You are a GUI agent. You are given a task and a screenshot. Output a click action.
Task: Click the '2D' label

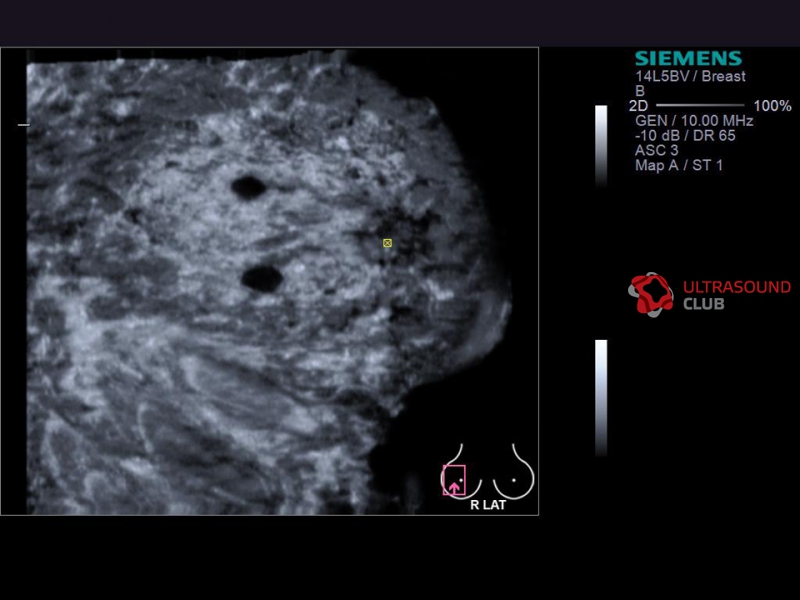[638, 106]
